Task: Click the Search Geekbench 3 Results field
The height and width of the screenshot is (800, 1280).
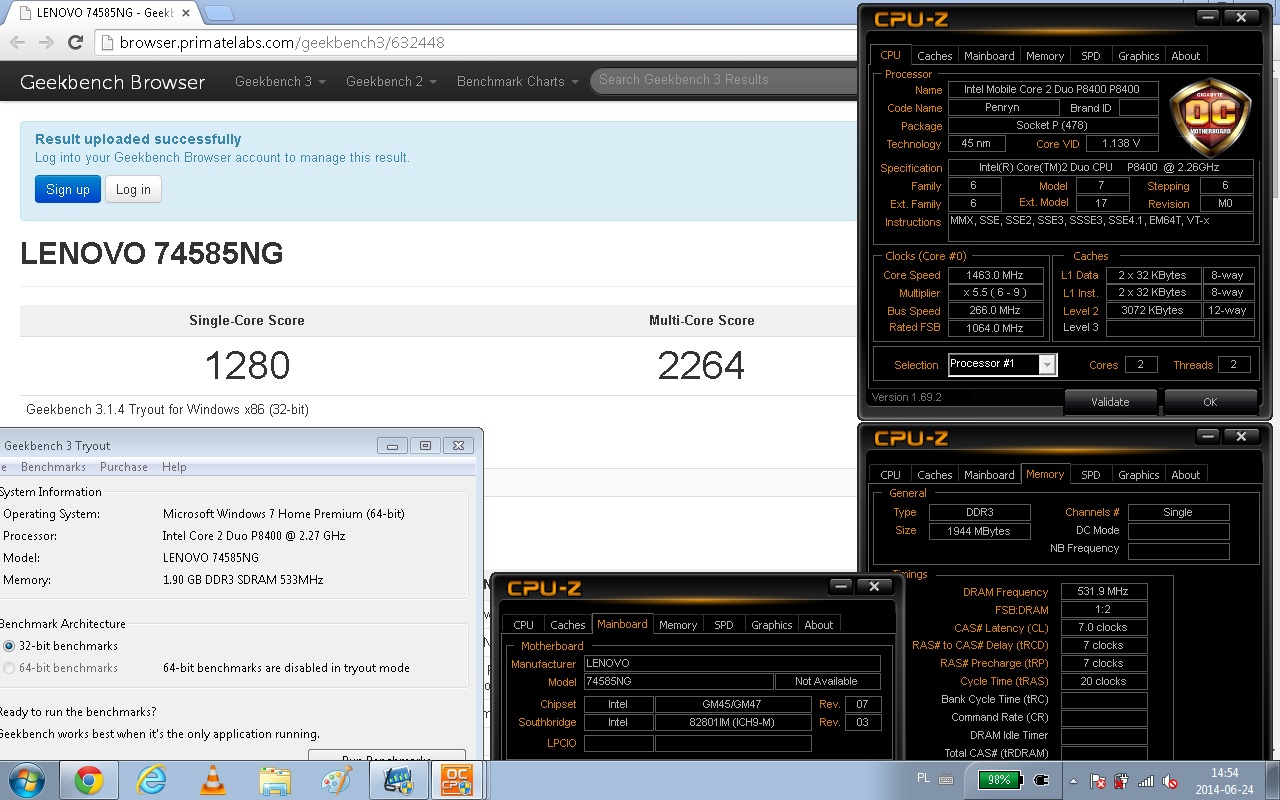Action: [x=722, y=80]
